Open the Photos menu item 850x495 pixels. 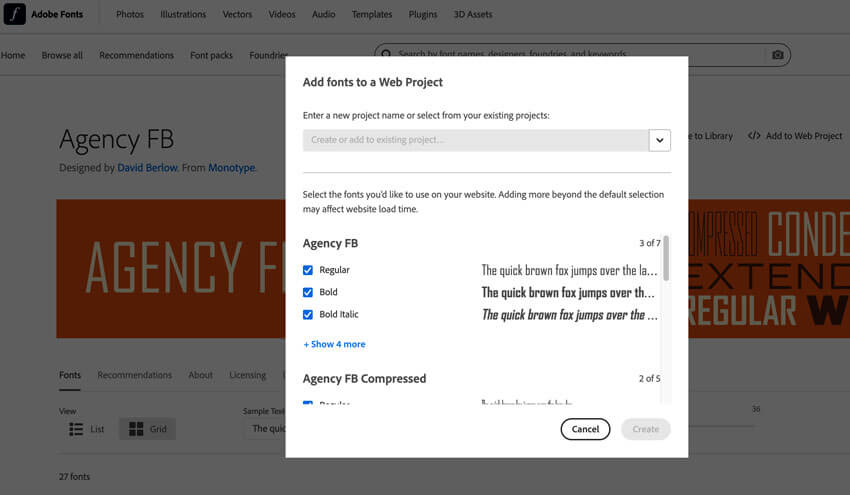click(x=130, y=14)
